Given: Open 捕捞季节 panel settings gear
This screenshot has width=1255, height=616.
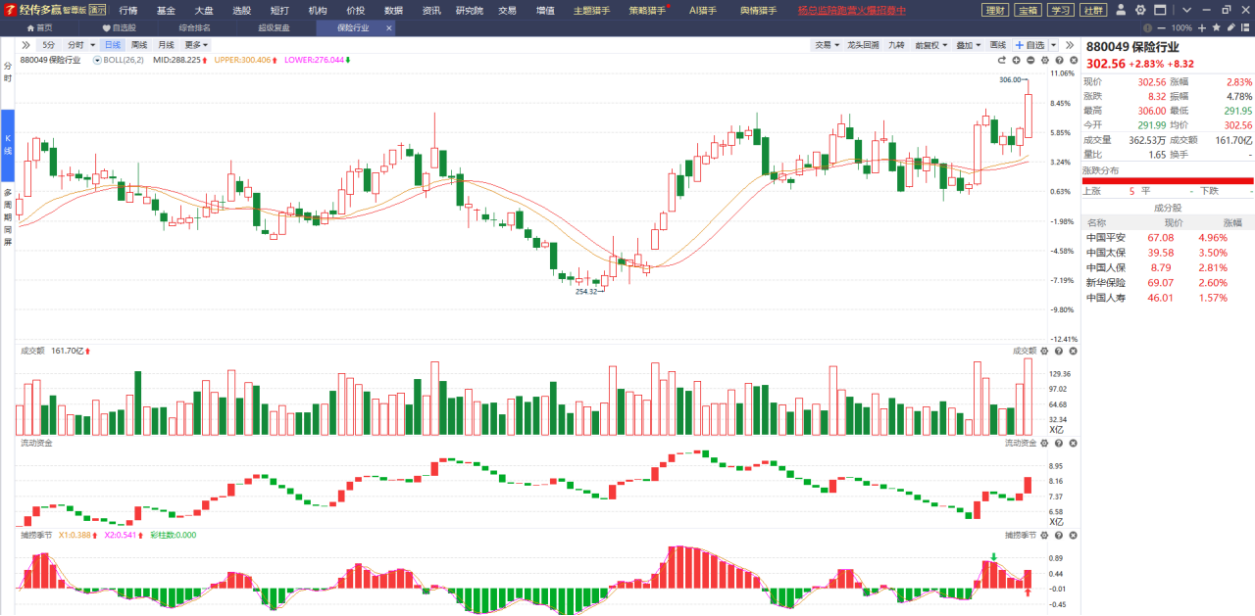Looking at the screenshot, I should [x=1044, y=535].
